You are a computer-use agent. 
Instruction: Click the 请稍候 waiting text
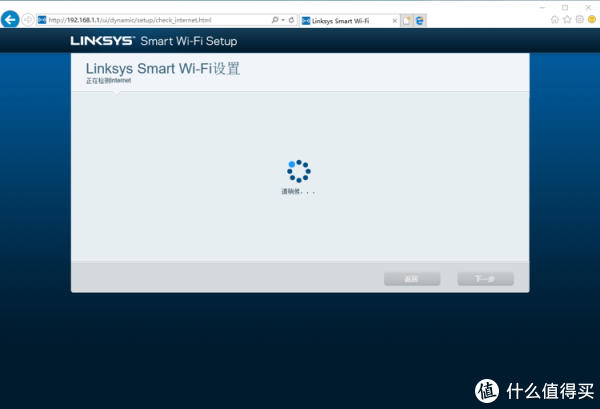click(x=298, y=191)
